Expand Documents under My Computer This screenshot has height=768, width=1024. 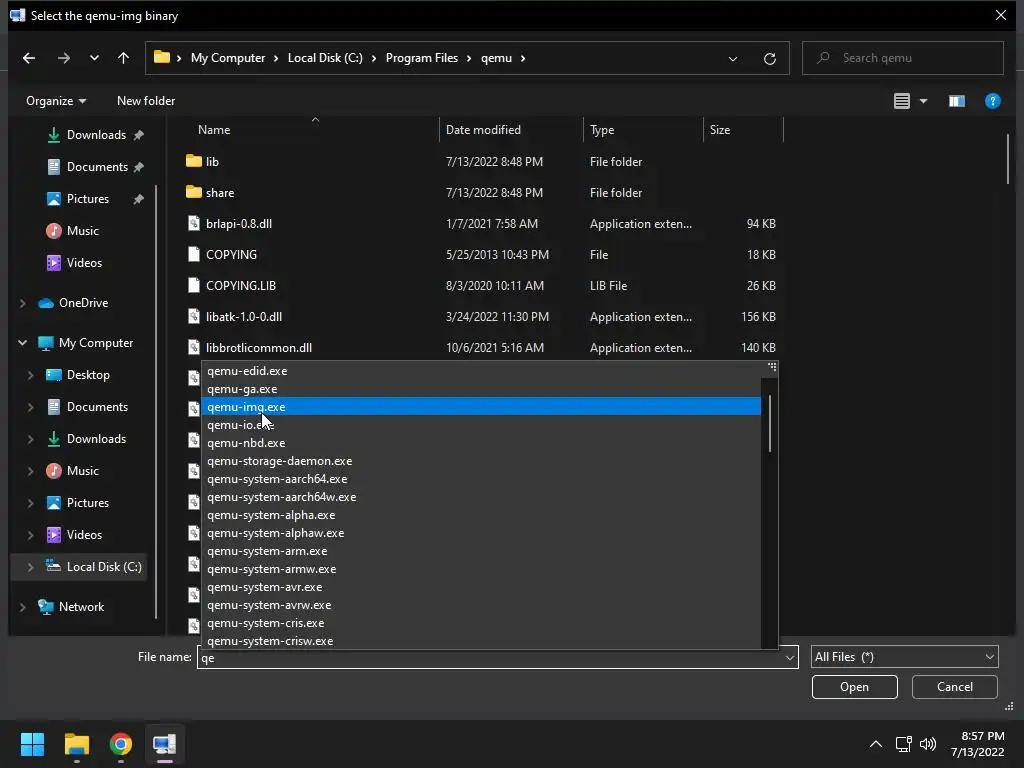coord(31,407)
